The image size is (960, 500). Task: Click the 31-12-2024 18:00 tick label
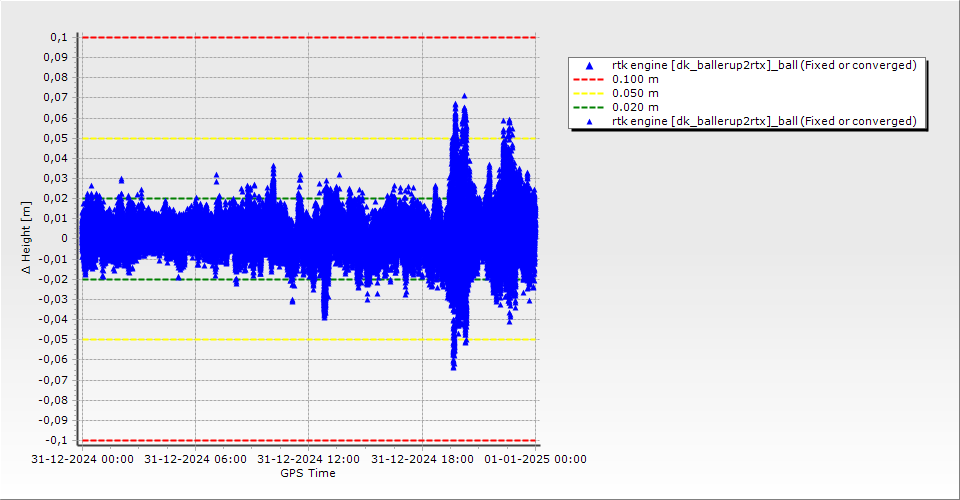[421, 460]
